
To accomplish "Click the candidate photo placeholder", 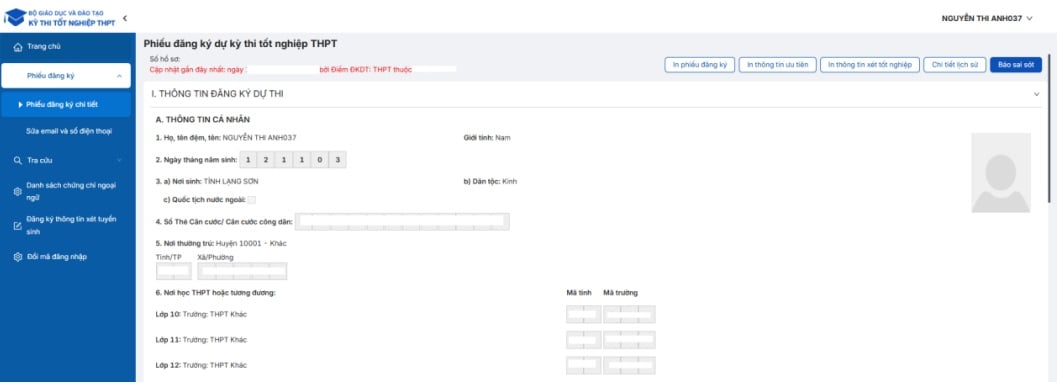I will pos(1001,173).
